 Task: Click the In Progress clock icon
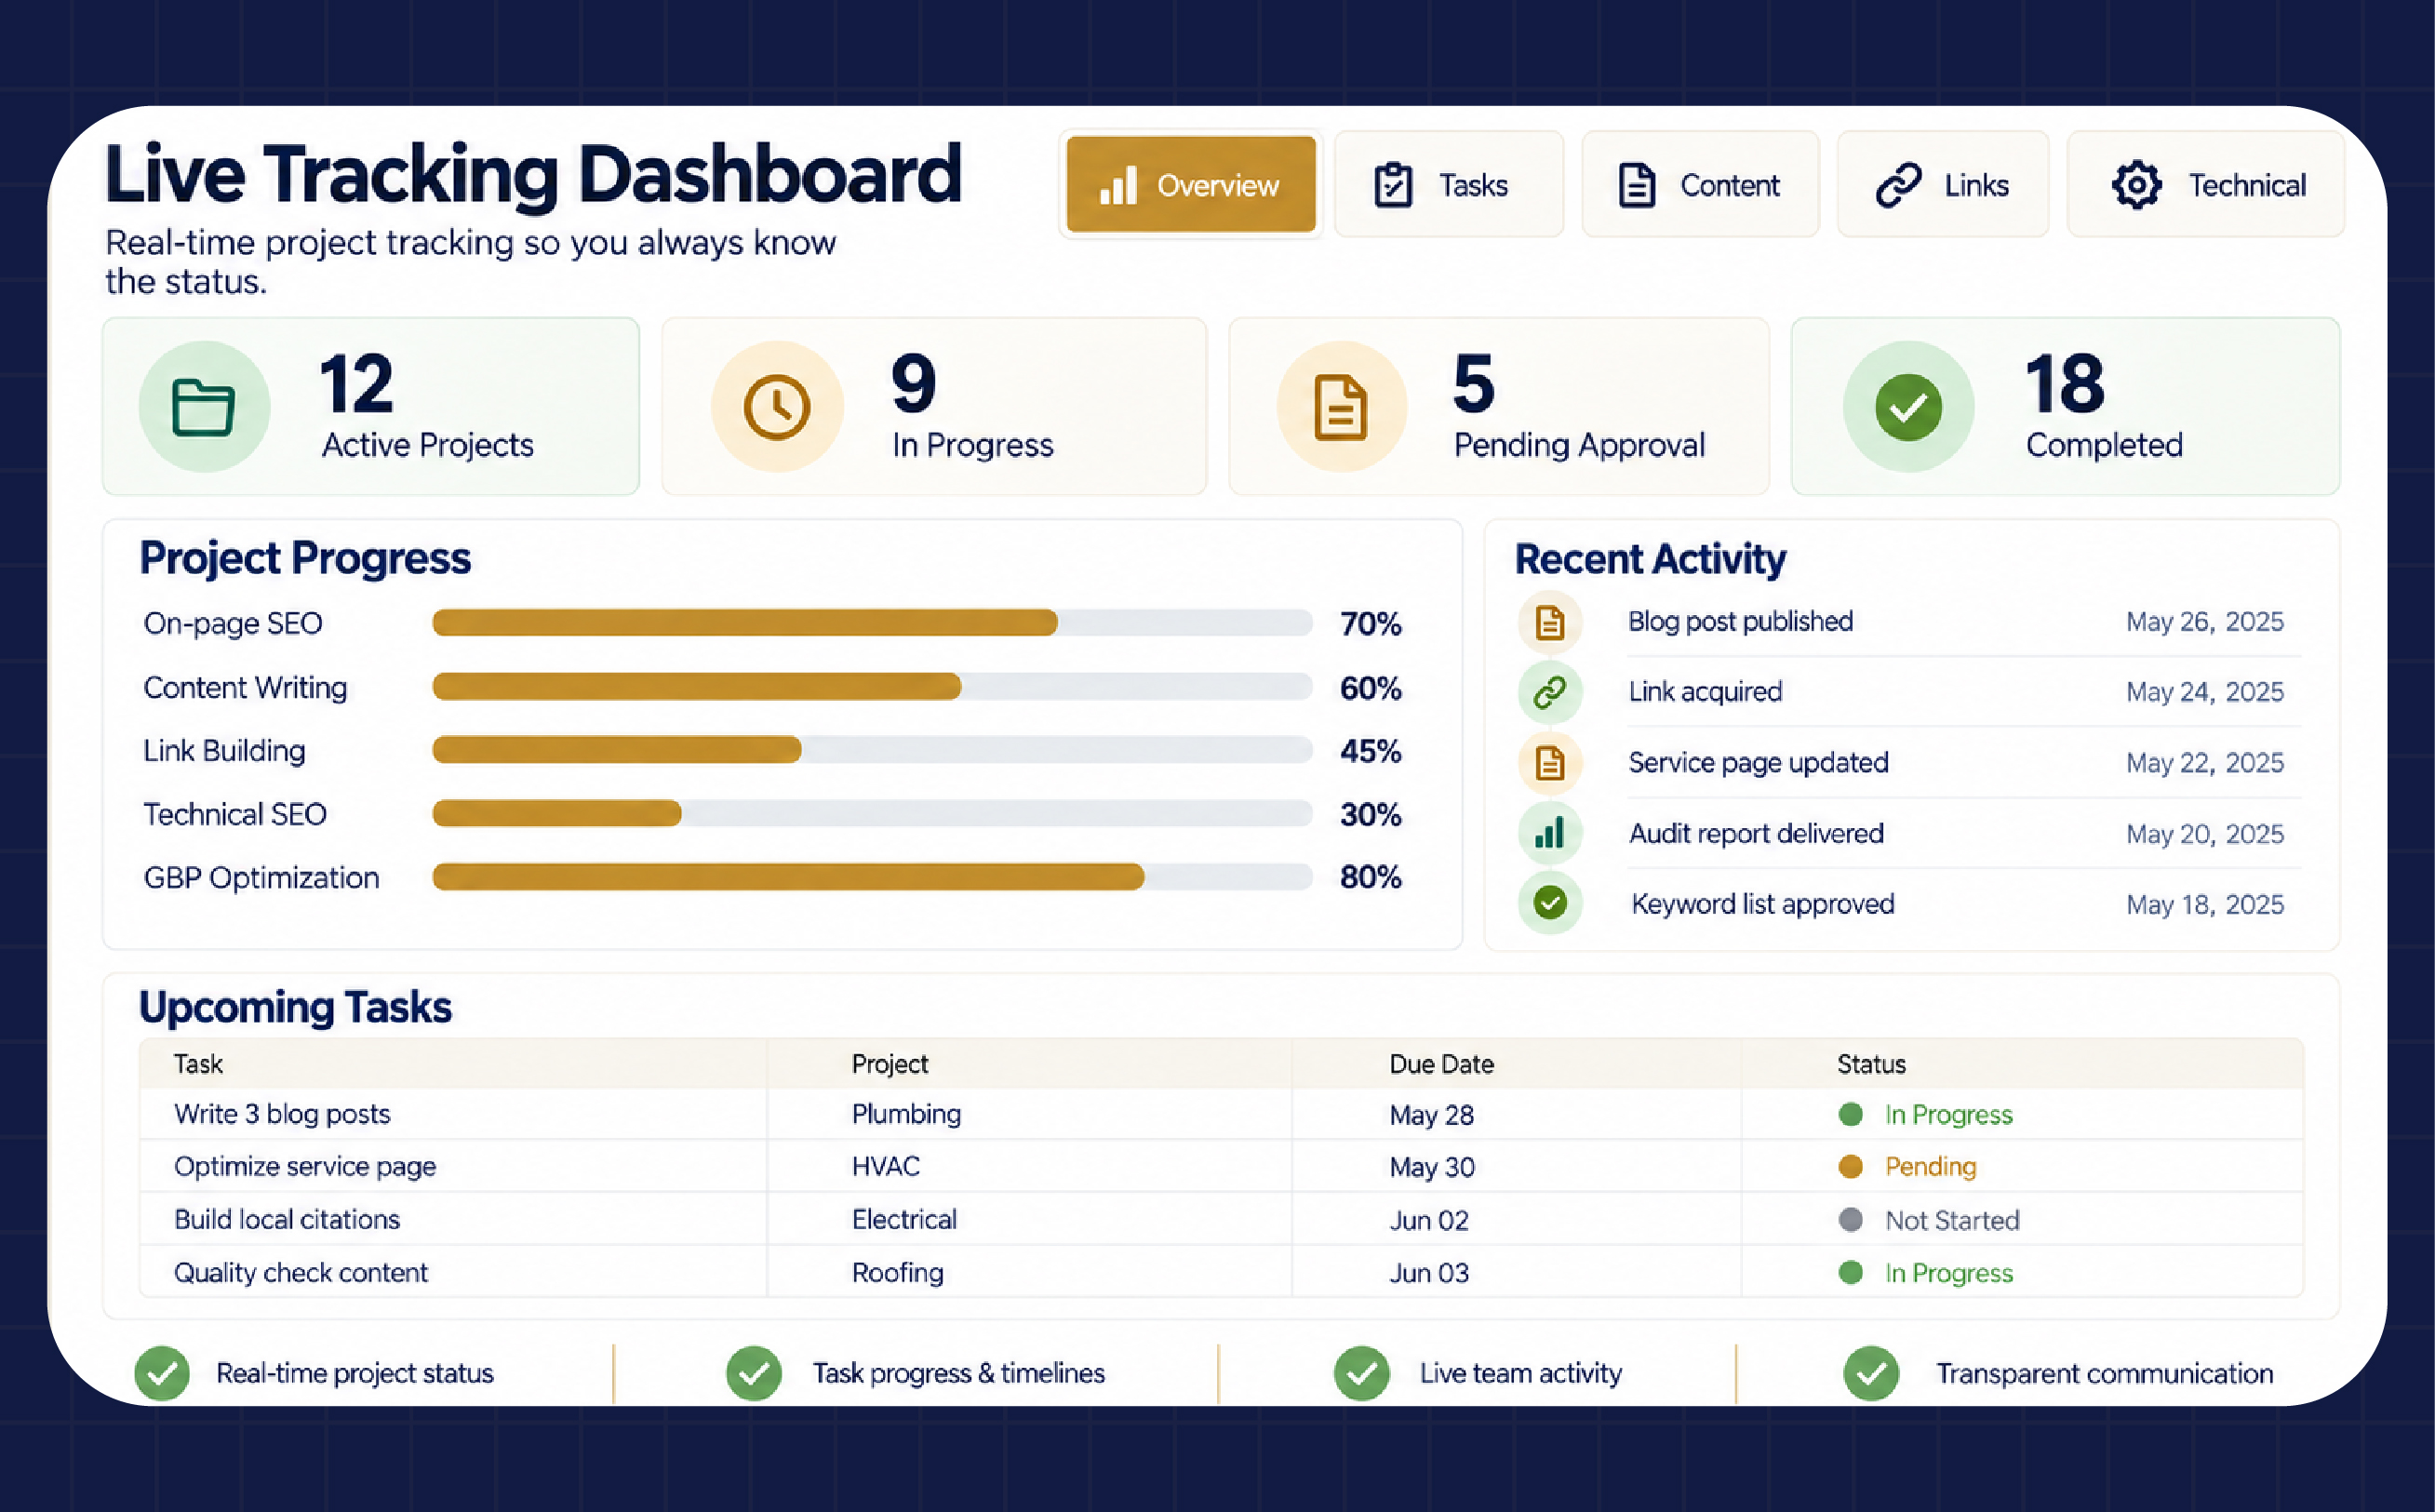777,407
